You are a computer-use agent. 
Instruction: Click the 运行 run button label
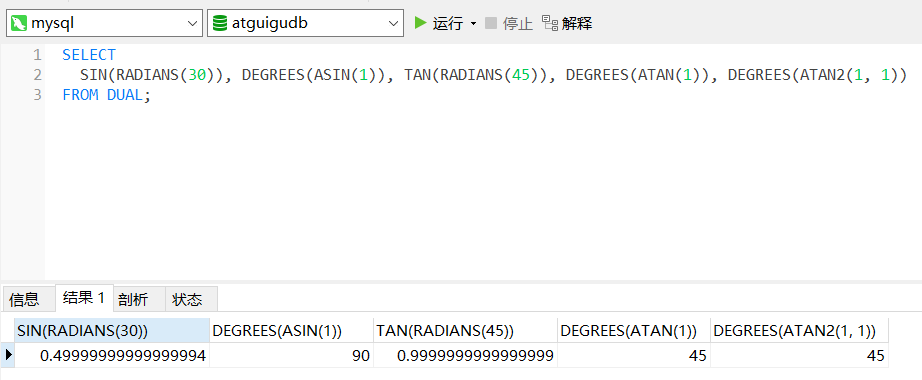coord(447,24)
